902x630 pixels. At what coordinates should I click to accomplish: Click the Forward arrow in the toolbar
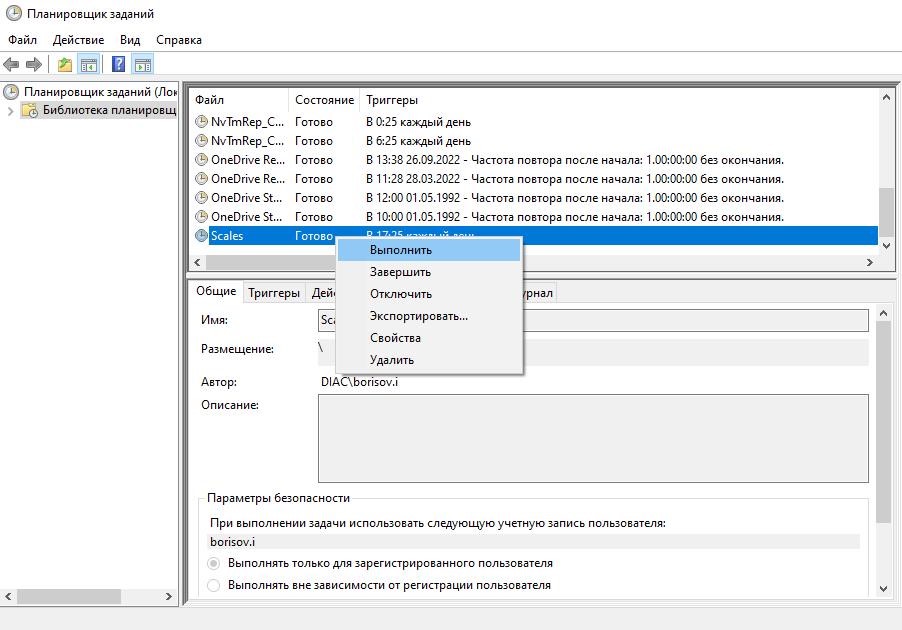coord(34,64)
